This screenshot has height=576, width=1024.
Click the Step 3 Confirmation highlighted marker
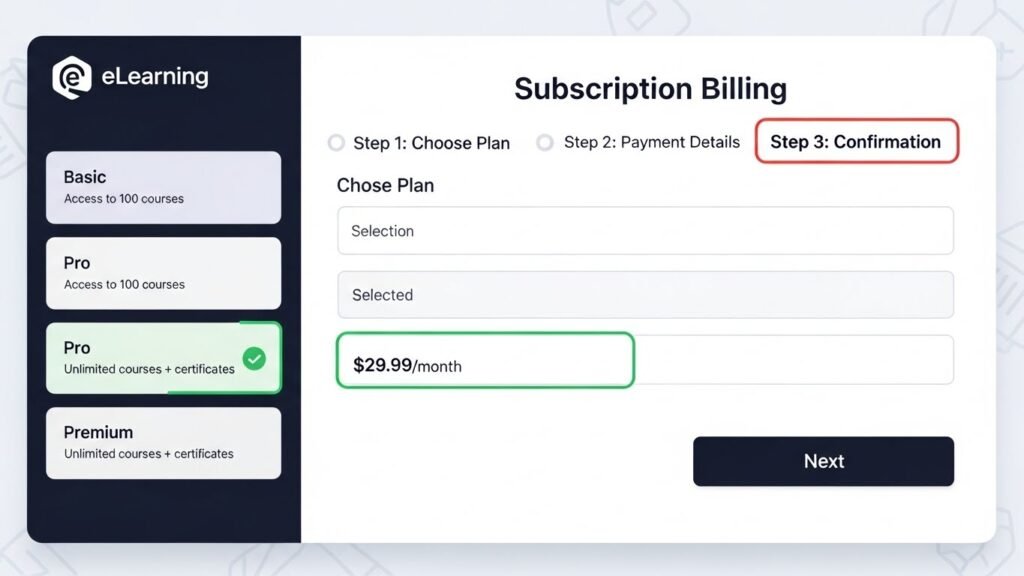tap(856, 142)
